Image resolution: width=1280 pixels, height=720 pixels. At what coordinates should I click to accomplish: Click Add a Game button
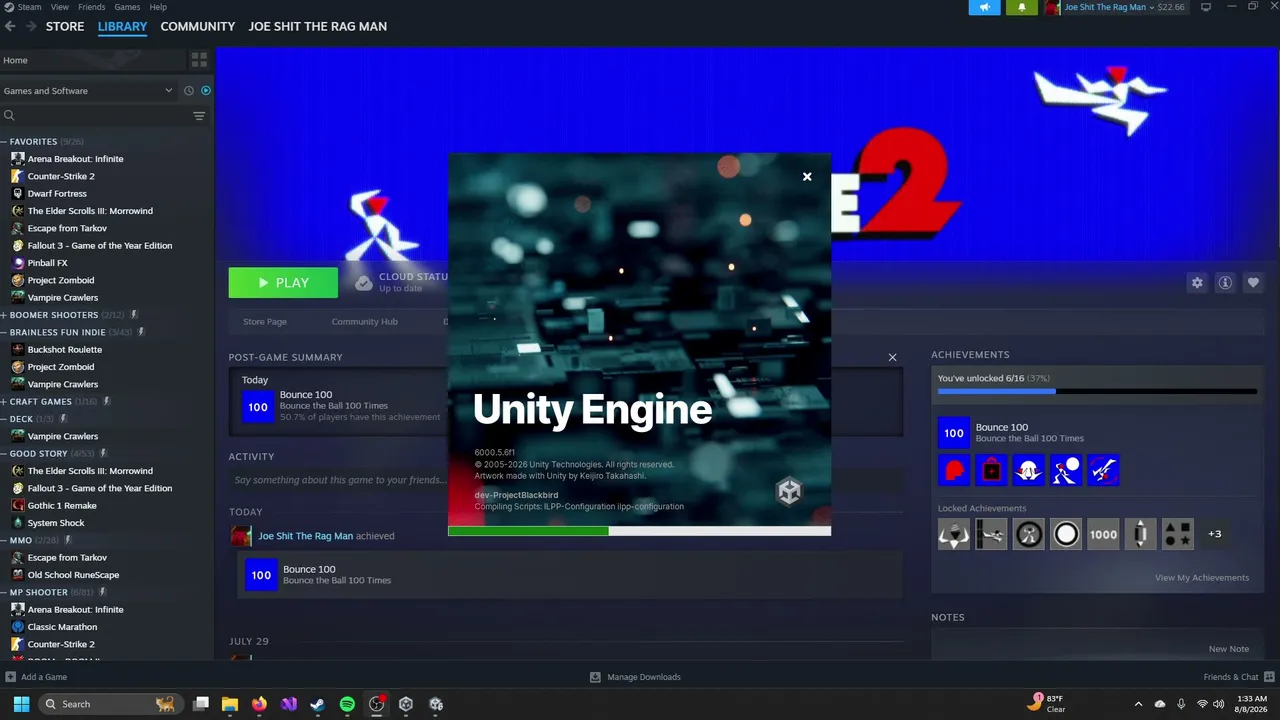(x=36, y=677)
